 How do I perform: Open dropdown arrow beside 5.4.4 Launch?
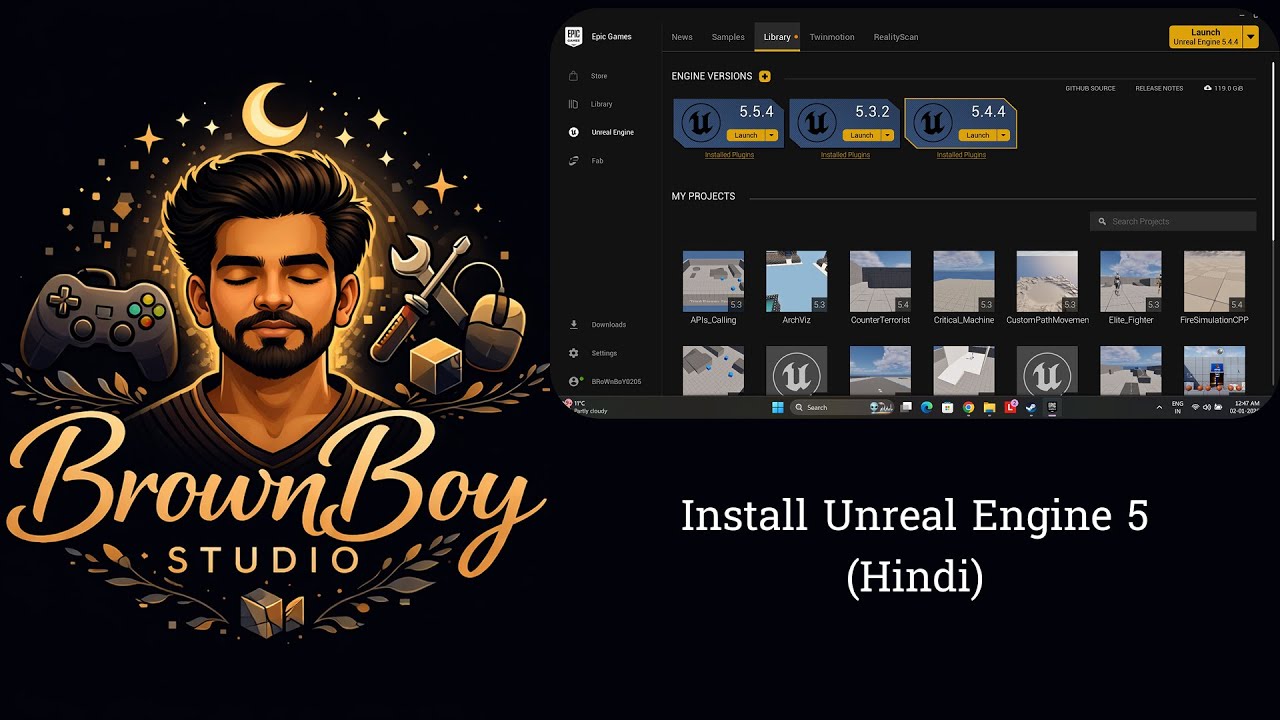[1004, 135]
